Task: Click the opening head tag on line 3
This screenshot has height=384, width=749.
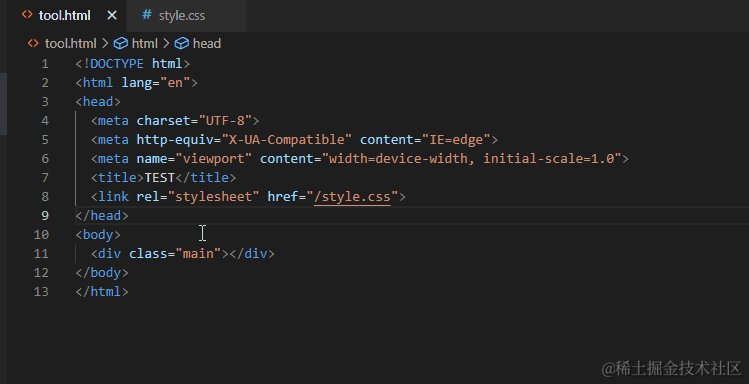Action: pos(98,102)
